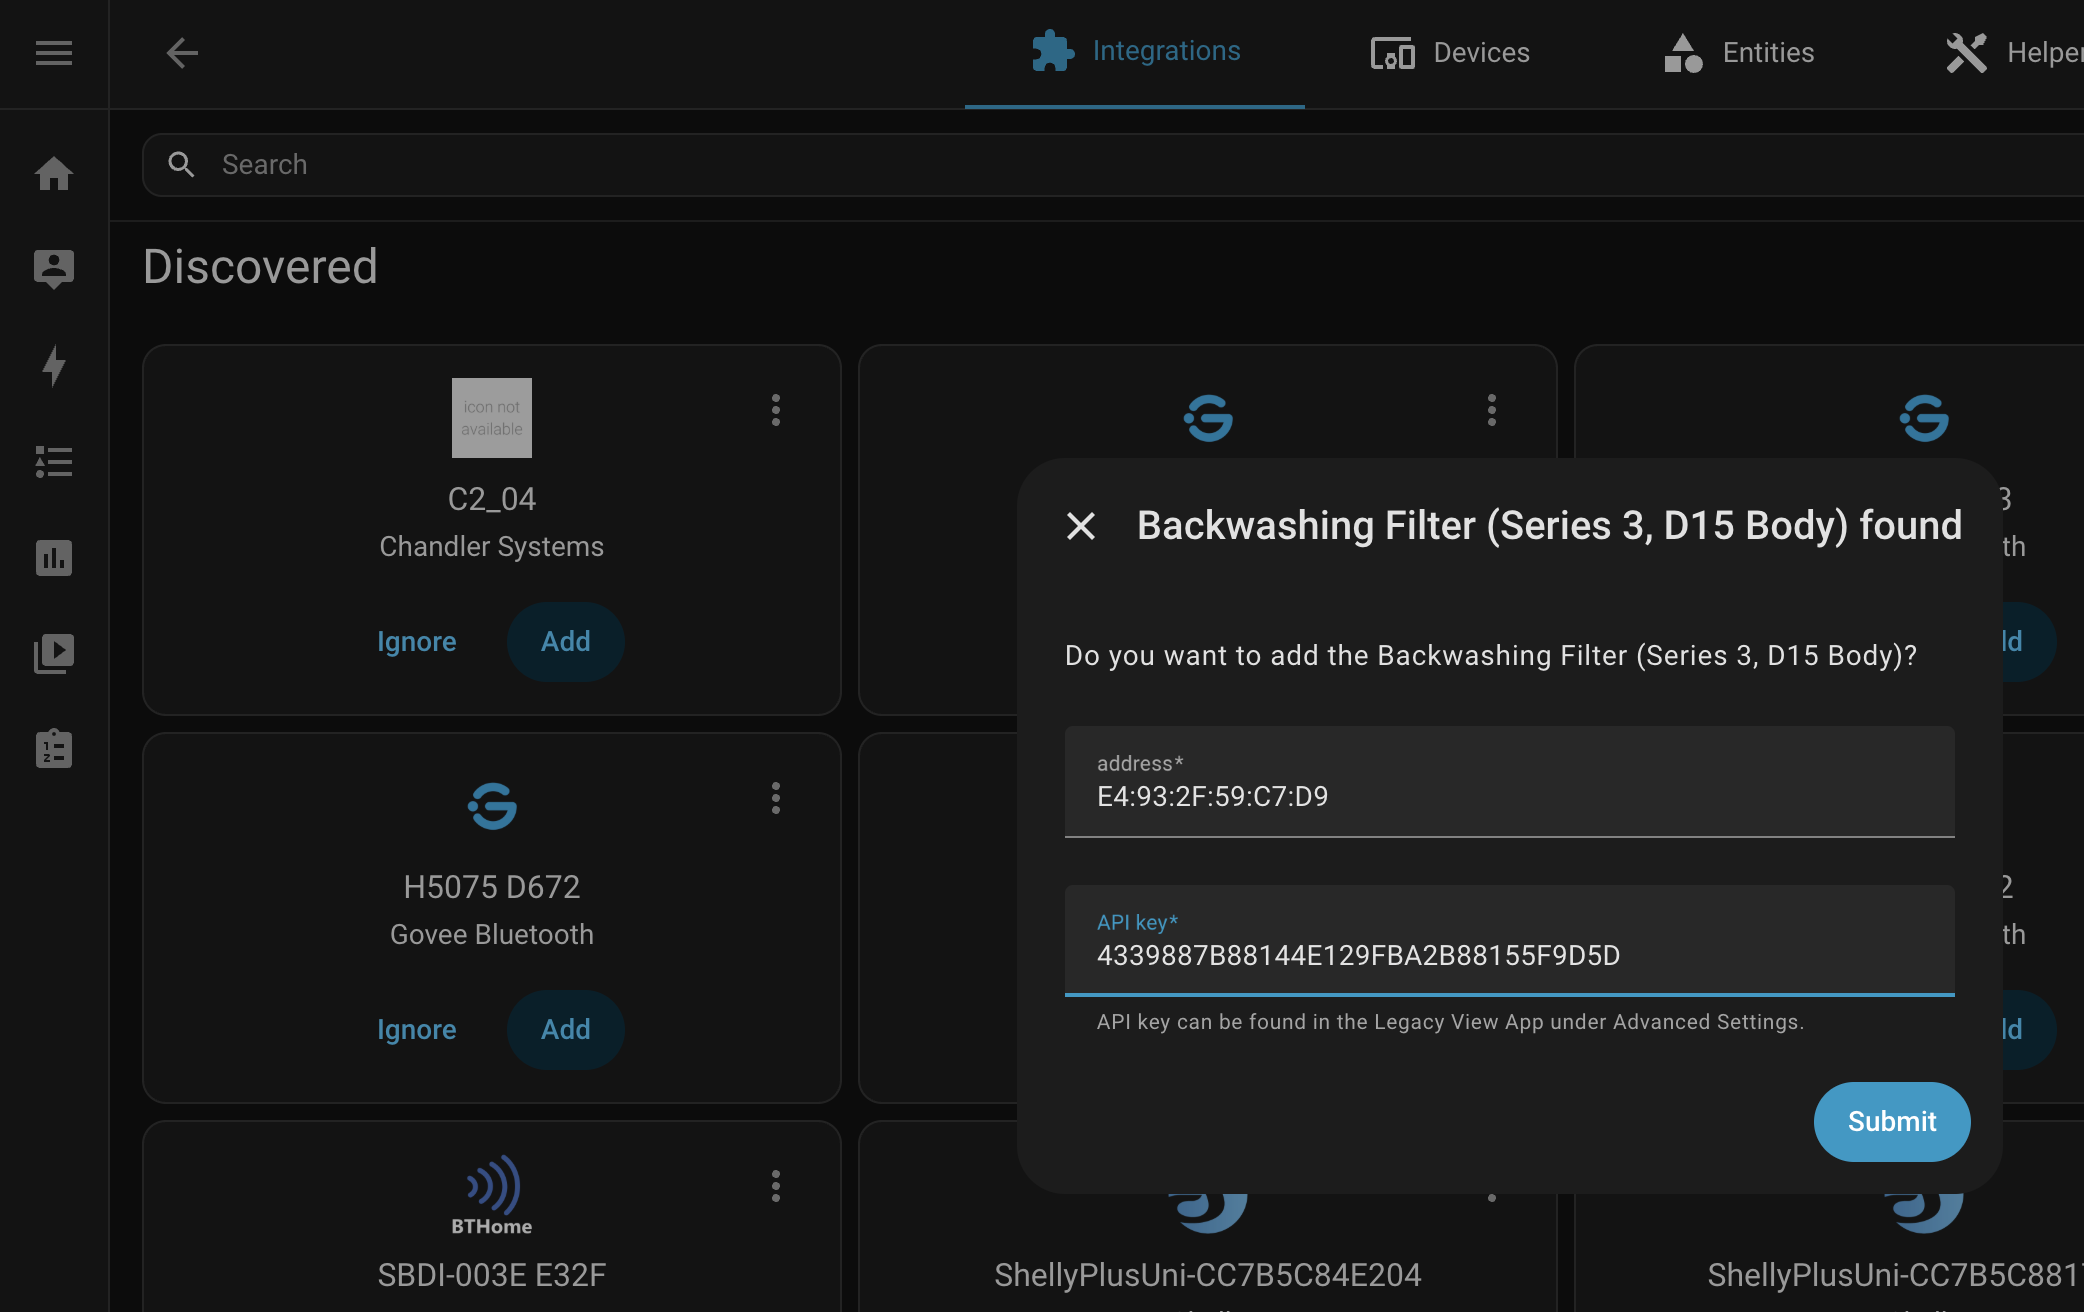Close the Backwashing Filter dialog
This screenshot has height=1312, width=2084.
click(1081, 526)
